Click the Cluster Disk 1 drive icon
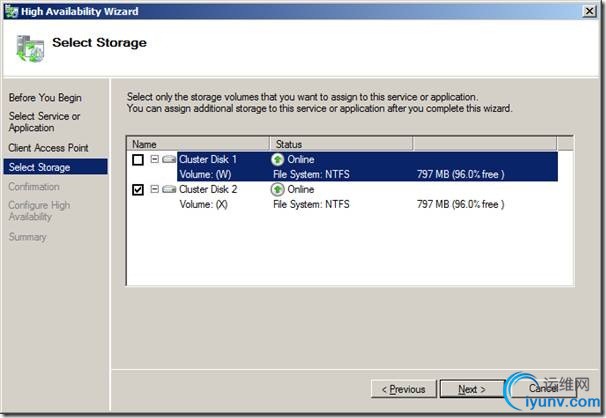This screenshot has width=606, height=418. [x=169, y=159]
